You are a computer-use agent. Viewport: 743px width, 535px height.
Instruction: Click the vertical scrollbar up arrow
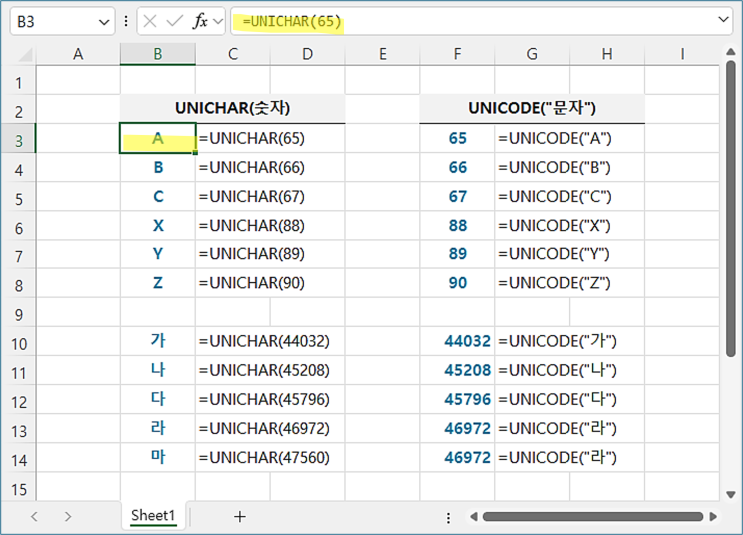click(x=731, y=52)
